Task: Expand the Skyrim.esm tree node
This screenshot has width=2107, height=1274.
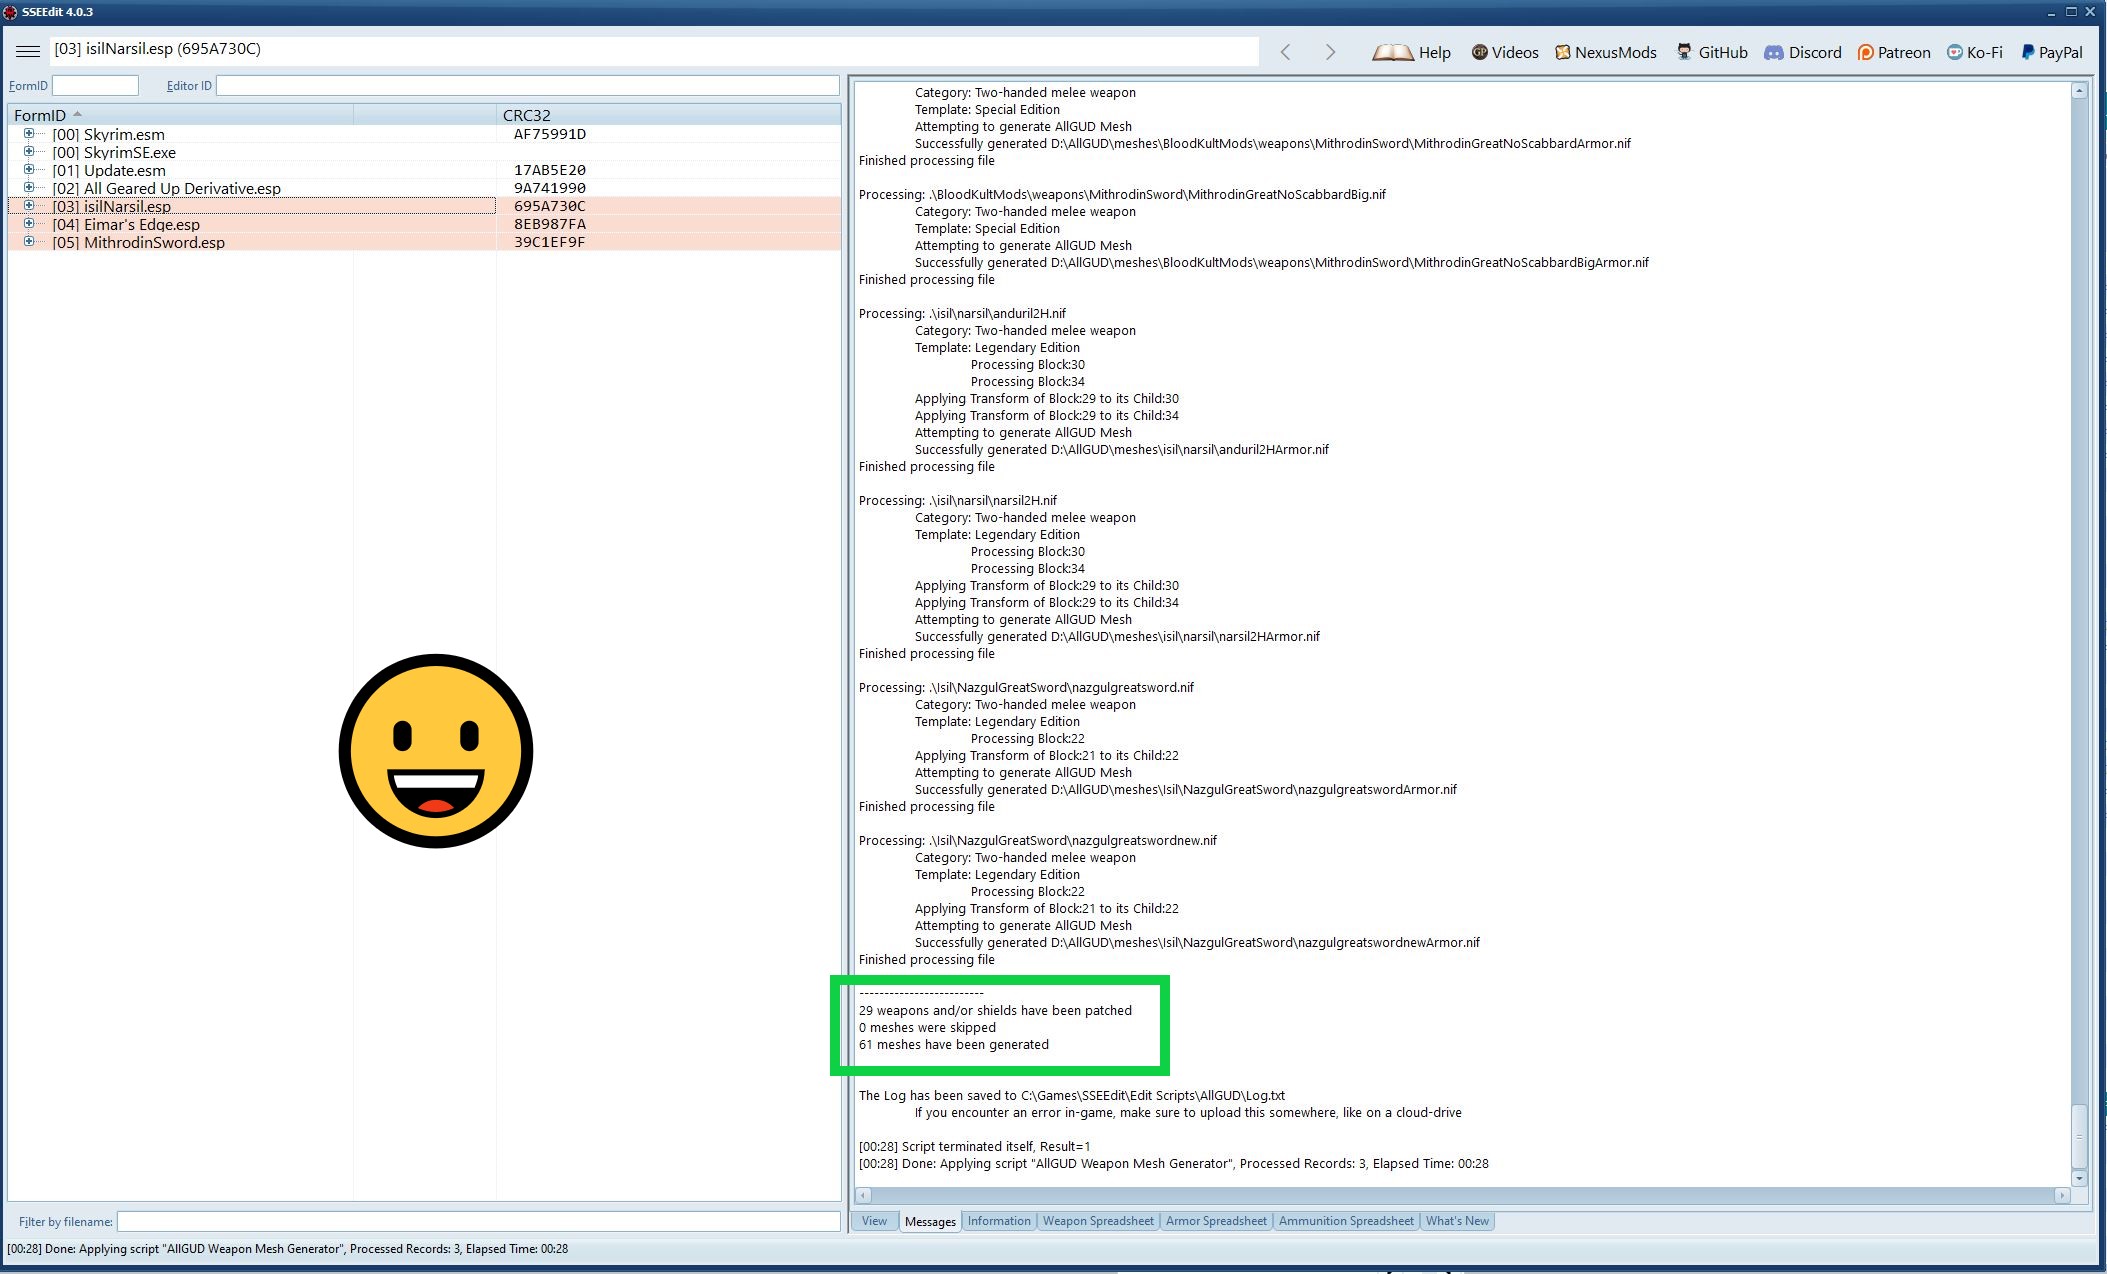Action: click(29, 134)
